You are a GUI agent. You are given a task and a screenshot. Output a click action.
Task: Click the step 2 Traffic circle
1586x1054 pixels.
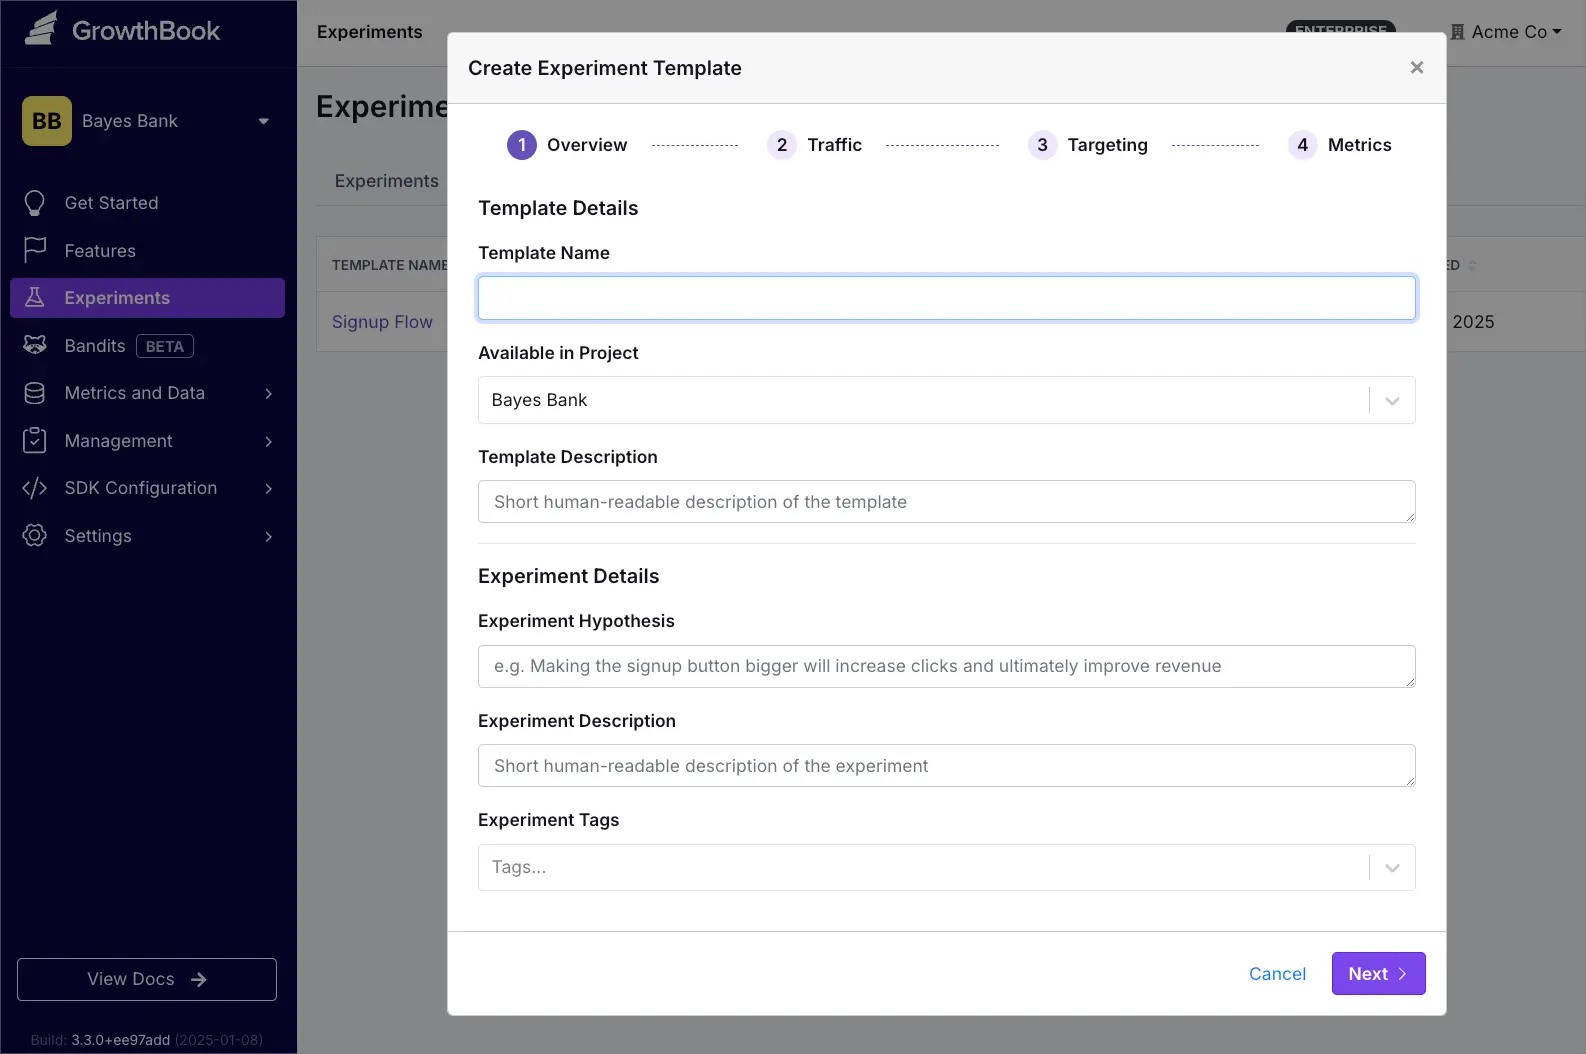pyautogui.click(x=782, y=145)
